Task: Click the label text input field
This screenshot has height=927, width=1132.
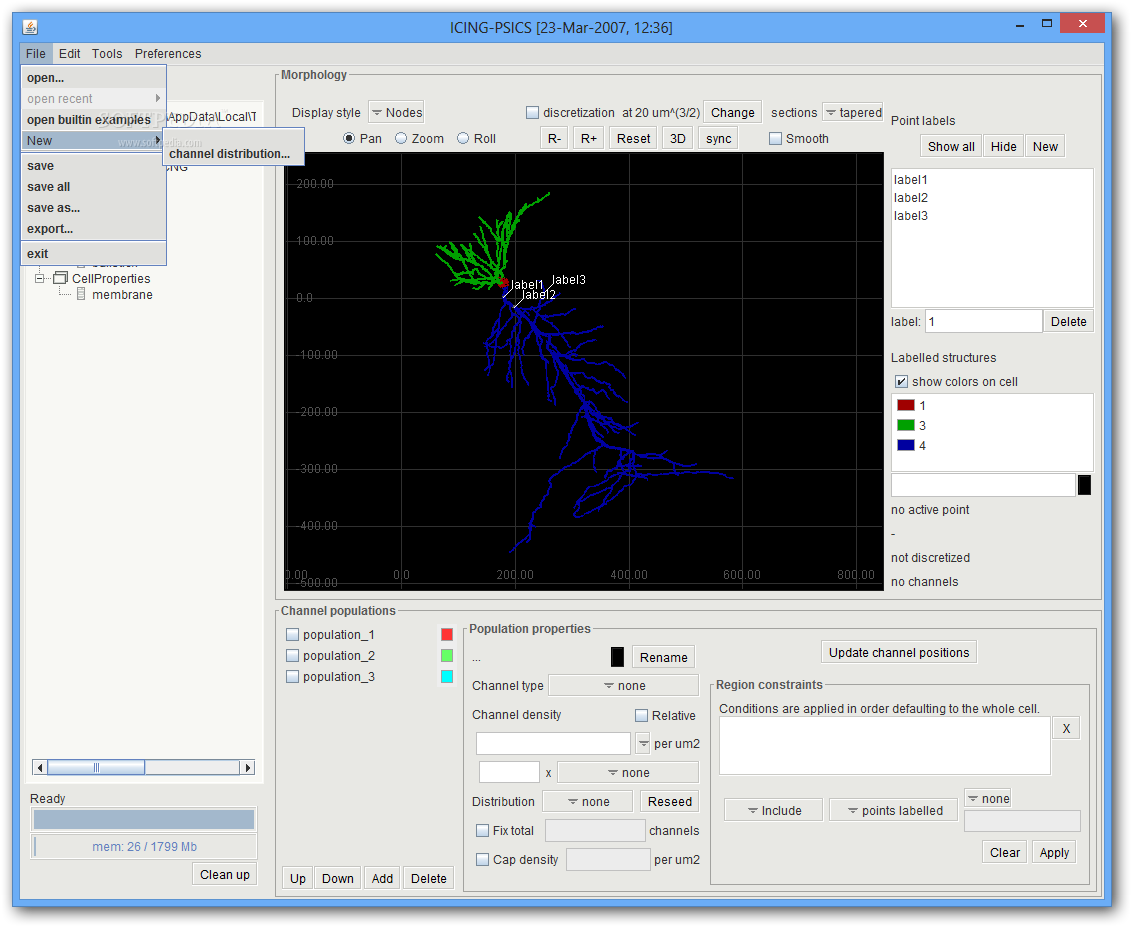Action: [x=983, y=322]
